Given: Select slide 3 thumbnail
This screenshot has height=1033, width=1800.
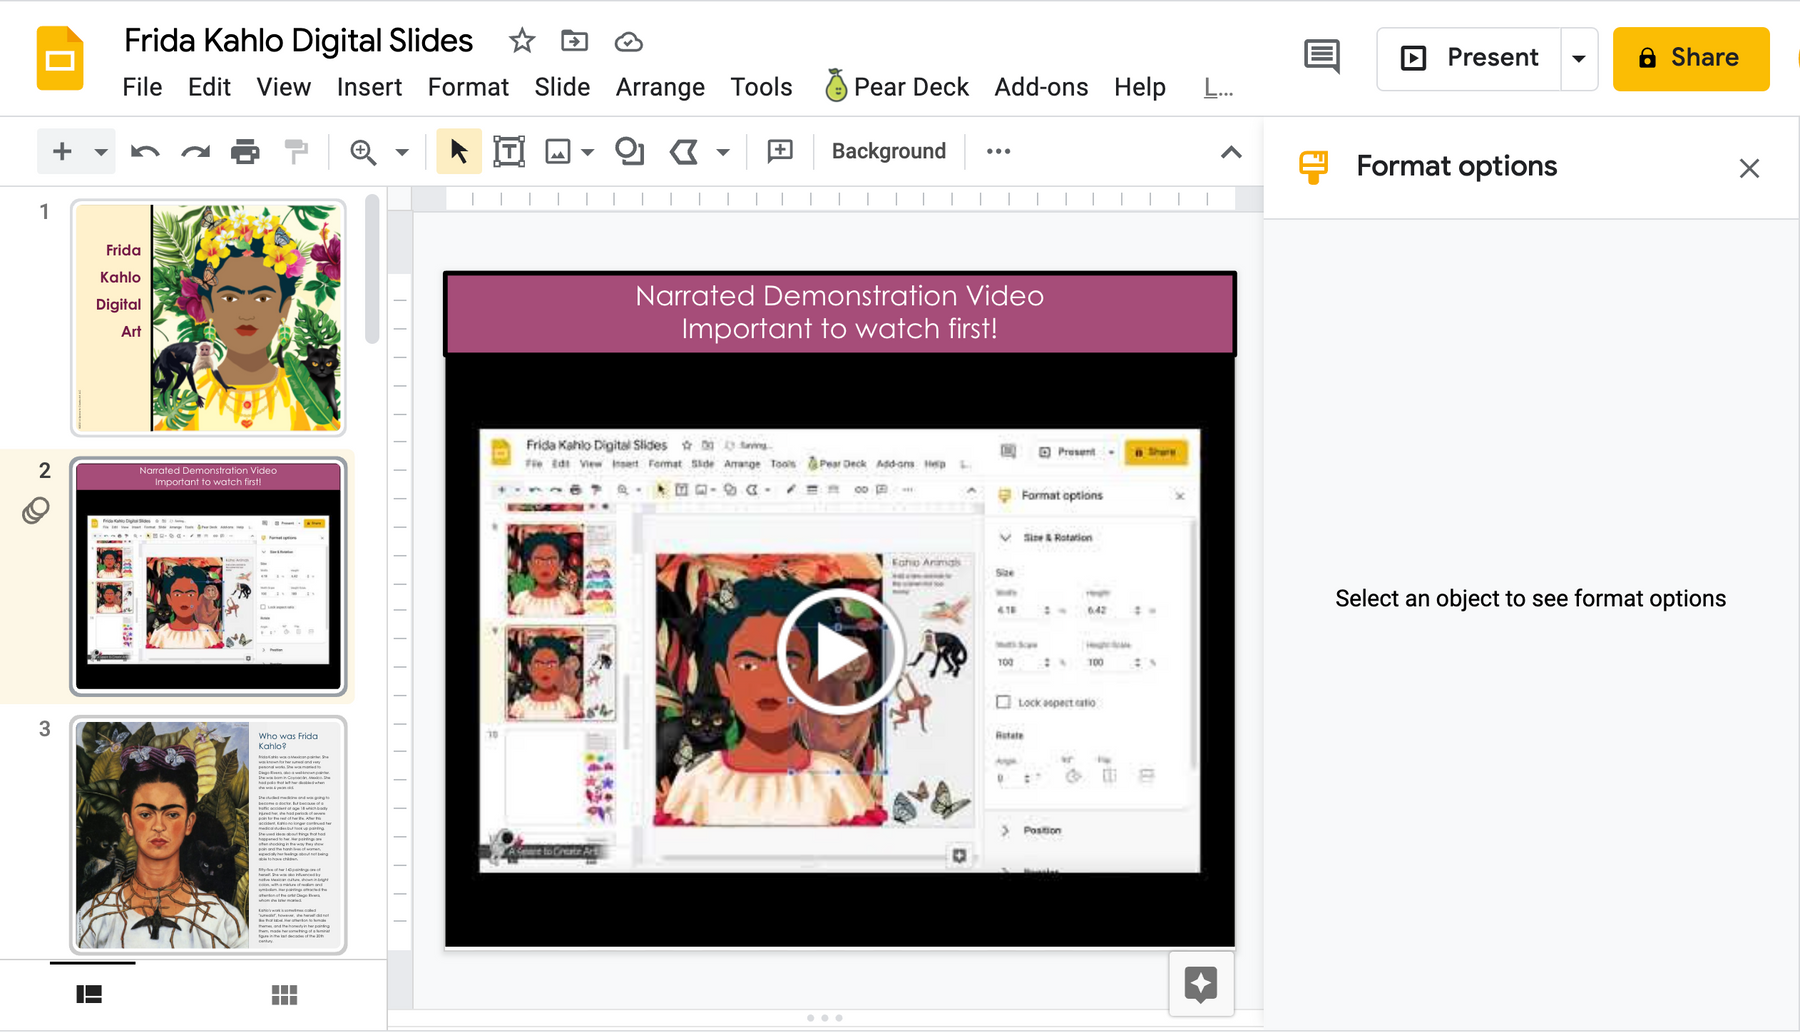Looking at the screenshot, I should tap(208, 836).
